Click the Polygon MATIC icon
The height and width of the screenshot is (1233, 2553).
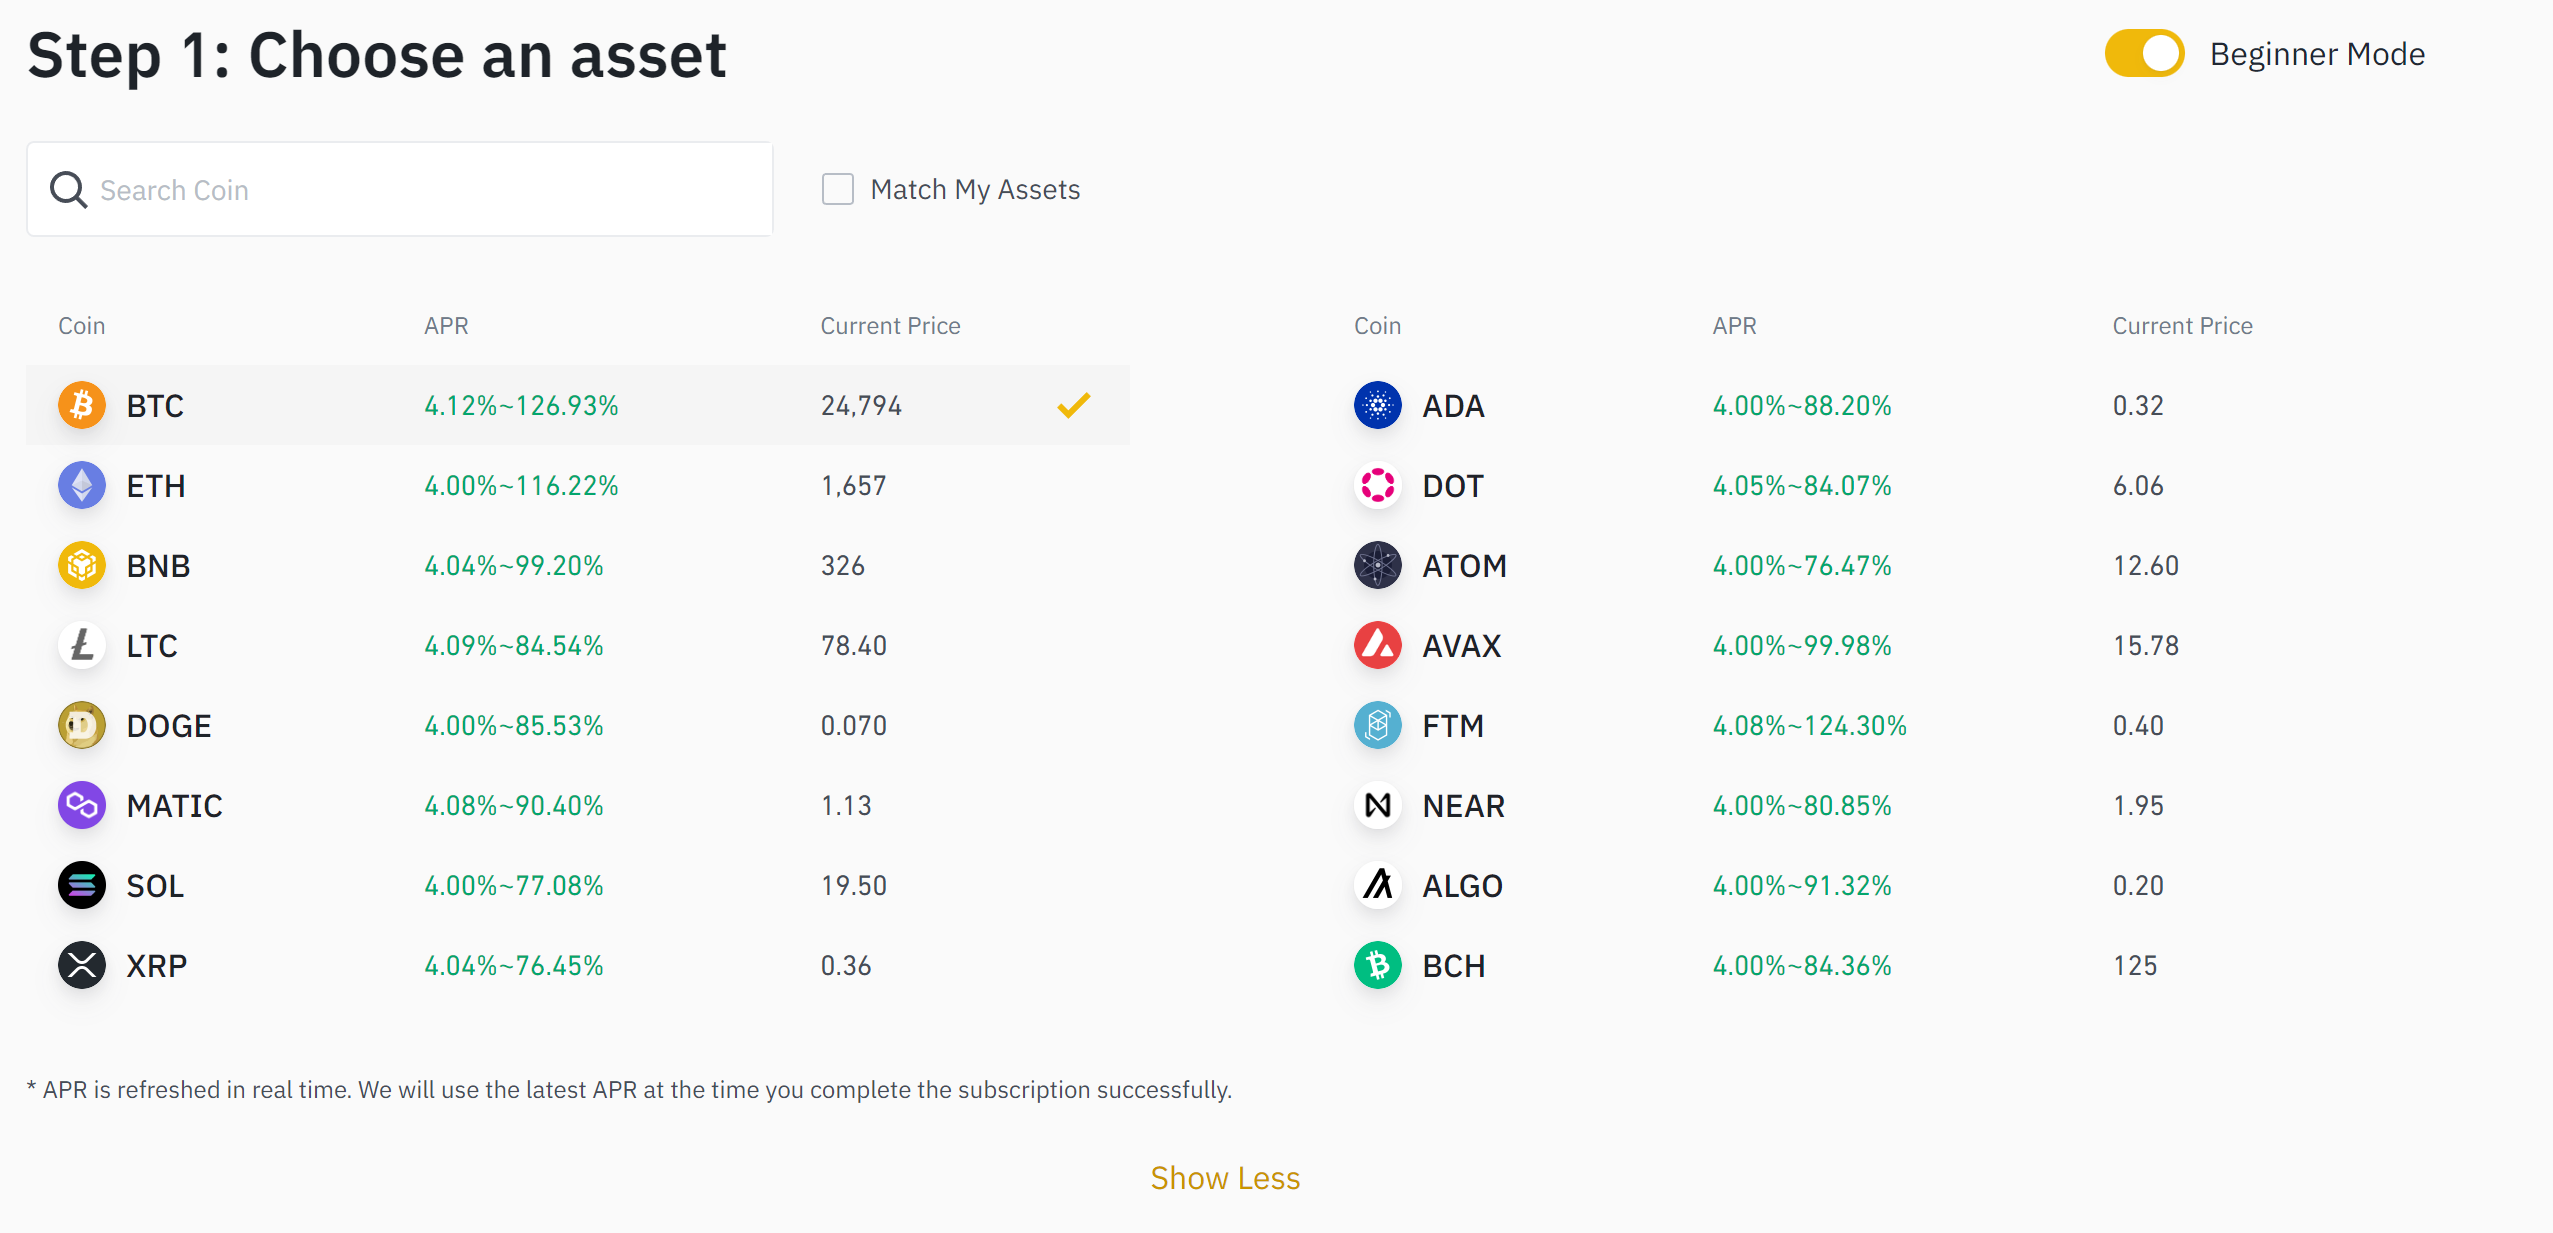click(x=82, y=805)
